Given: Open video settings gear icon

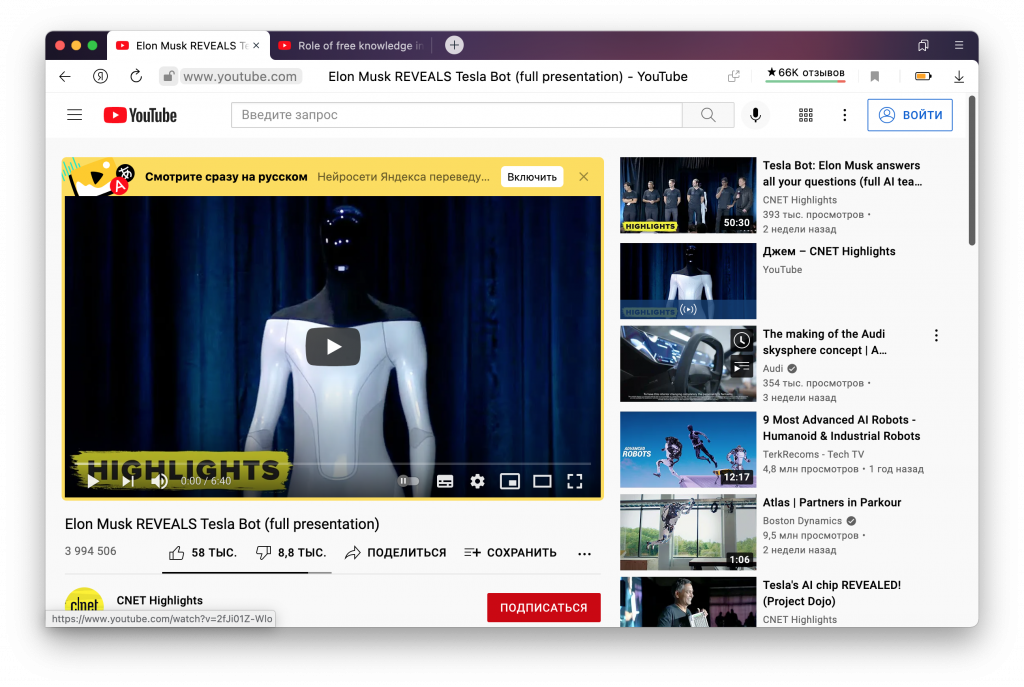Looking at the screenshot, I should 477,481.
